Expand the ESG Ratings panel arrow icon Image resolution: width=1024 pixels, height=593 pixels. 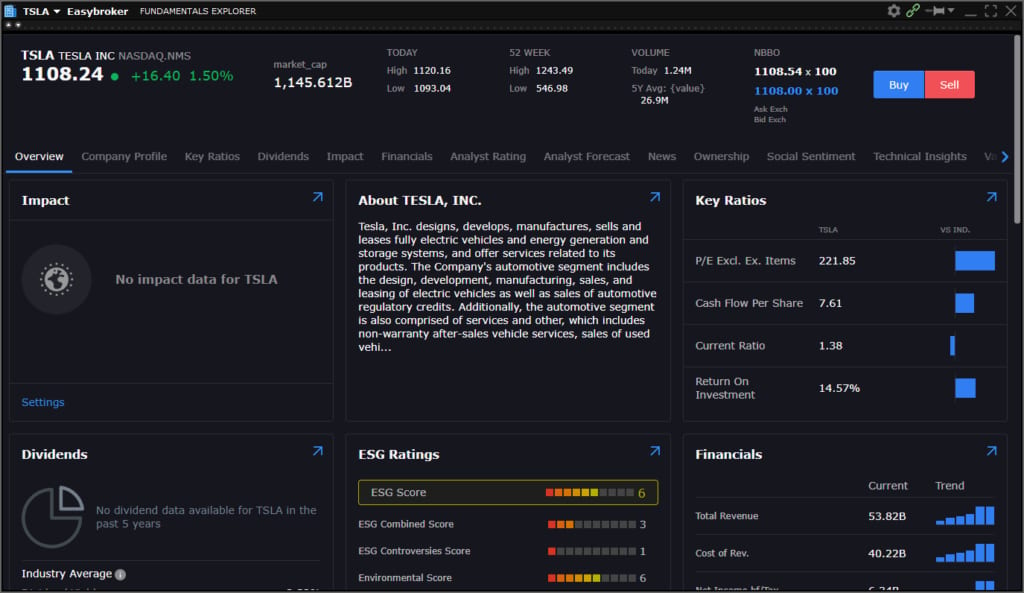[x=655, y=451]
